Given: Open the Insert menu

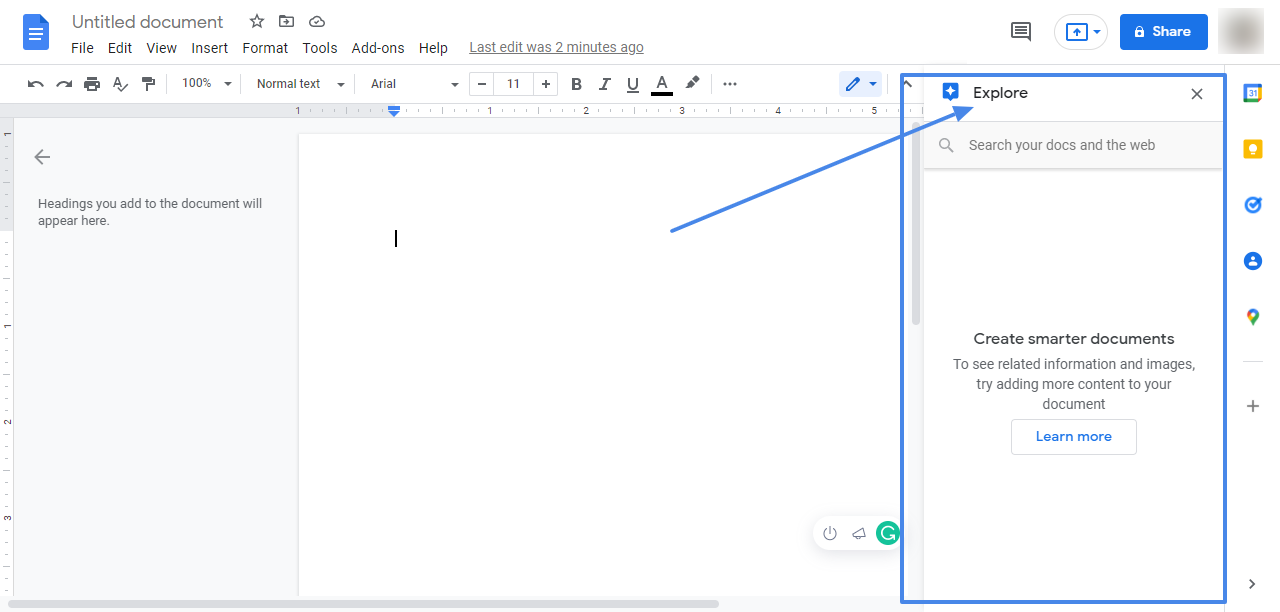Looking at the screenshot, I should click(210, 48).
